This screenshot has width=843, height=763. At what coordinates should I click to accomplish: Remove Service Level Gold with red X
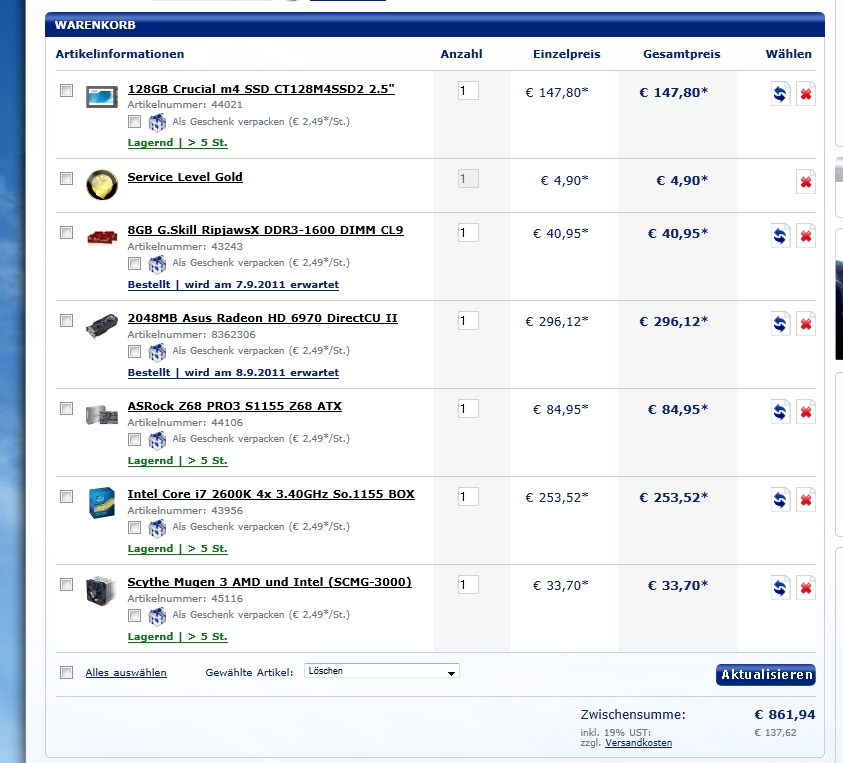coord(805,181)
